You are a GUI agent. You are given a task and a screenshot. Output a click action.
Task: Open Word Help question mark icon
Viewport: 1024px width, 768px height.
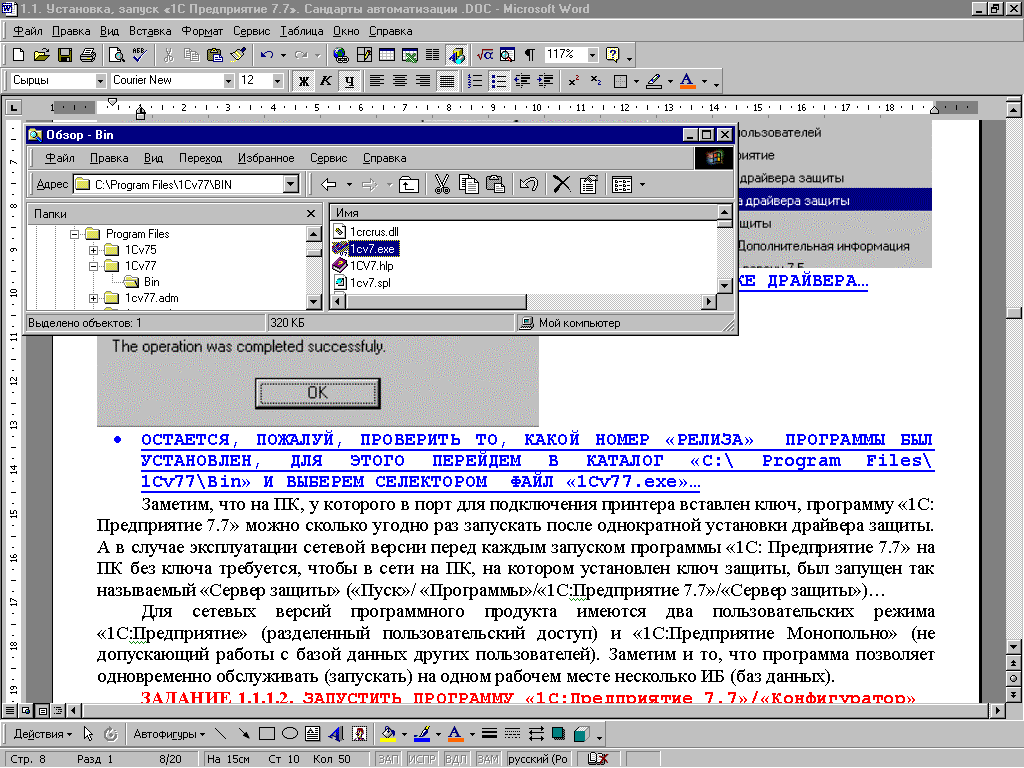tap(613, 55)
